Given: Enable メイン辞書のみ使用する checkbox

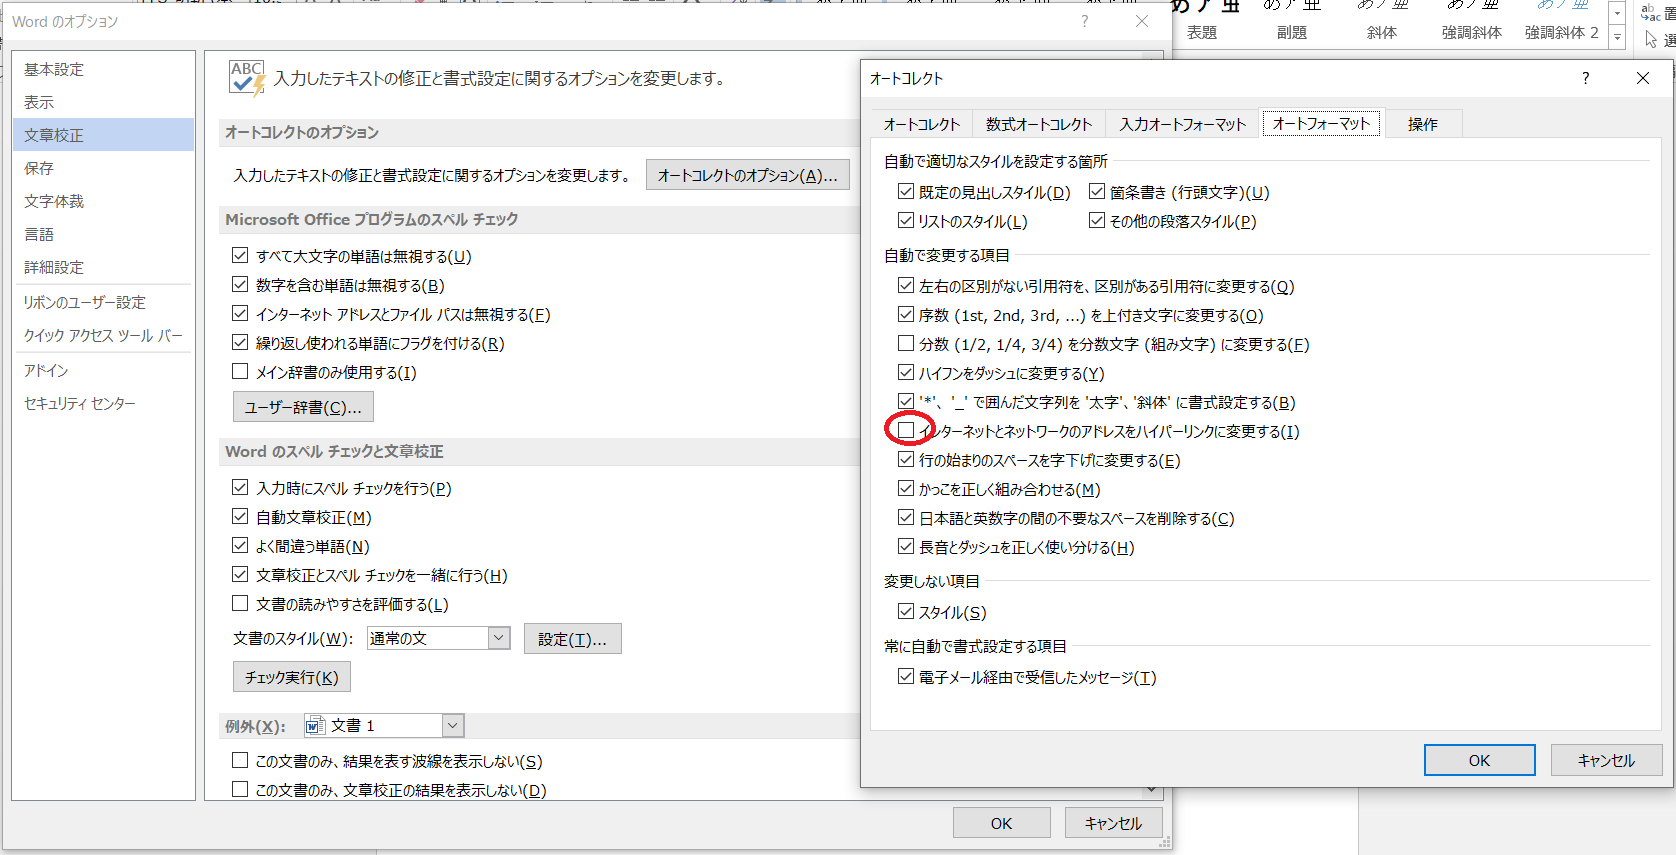Looking at the screenshot, I should click(x=240, y=372).
